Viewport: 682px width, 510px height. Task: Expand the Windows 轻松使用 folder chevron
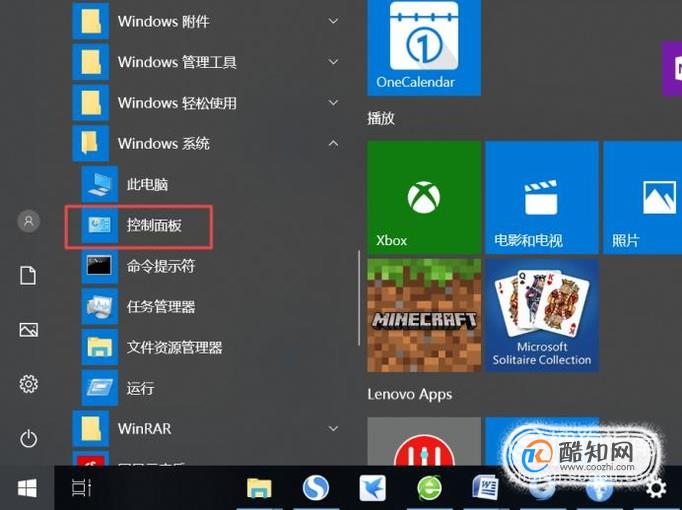point(333,103)
